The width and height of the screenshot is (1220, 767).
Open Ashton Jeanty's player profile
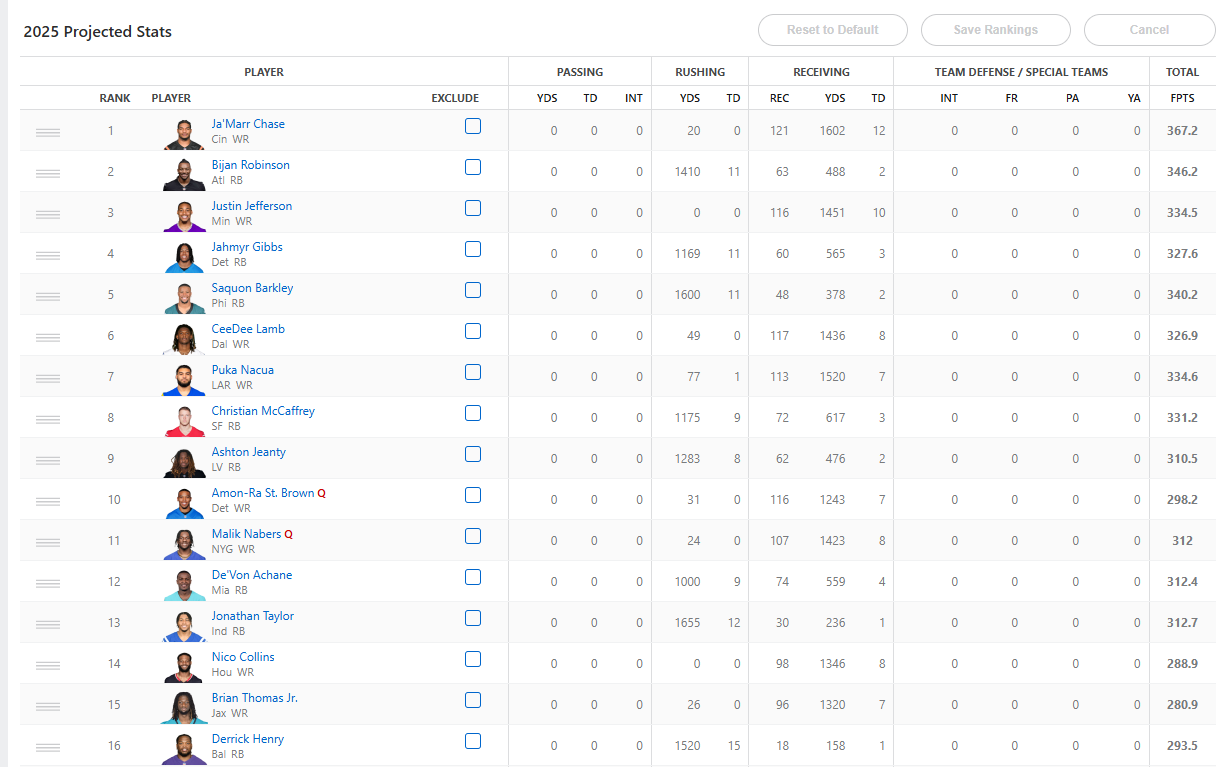pyautogui.click(x=248, y=452)
